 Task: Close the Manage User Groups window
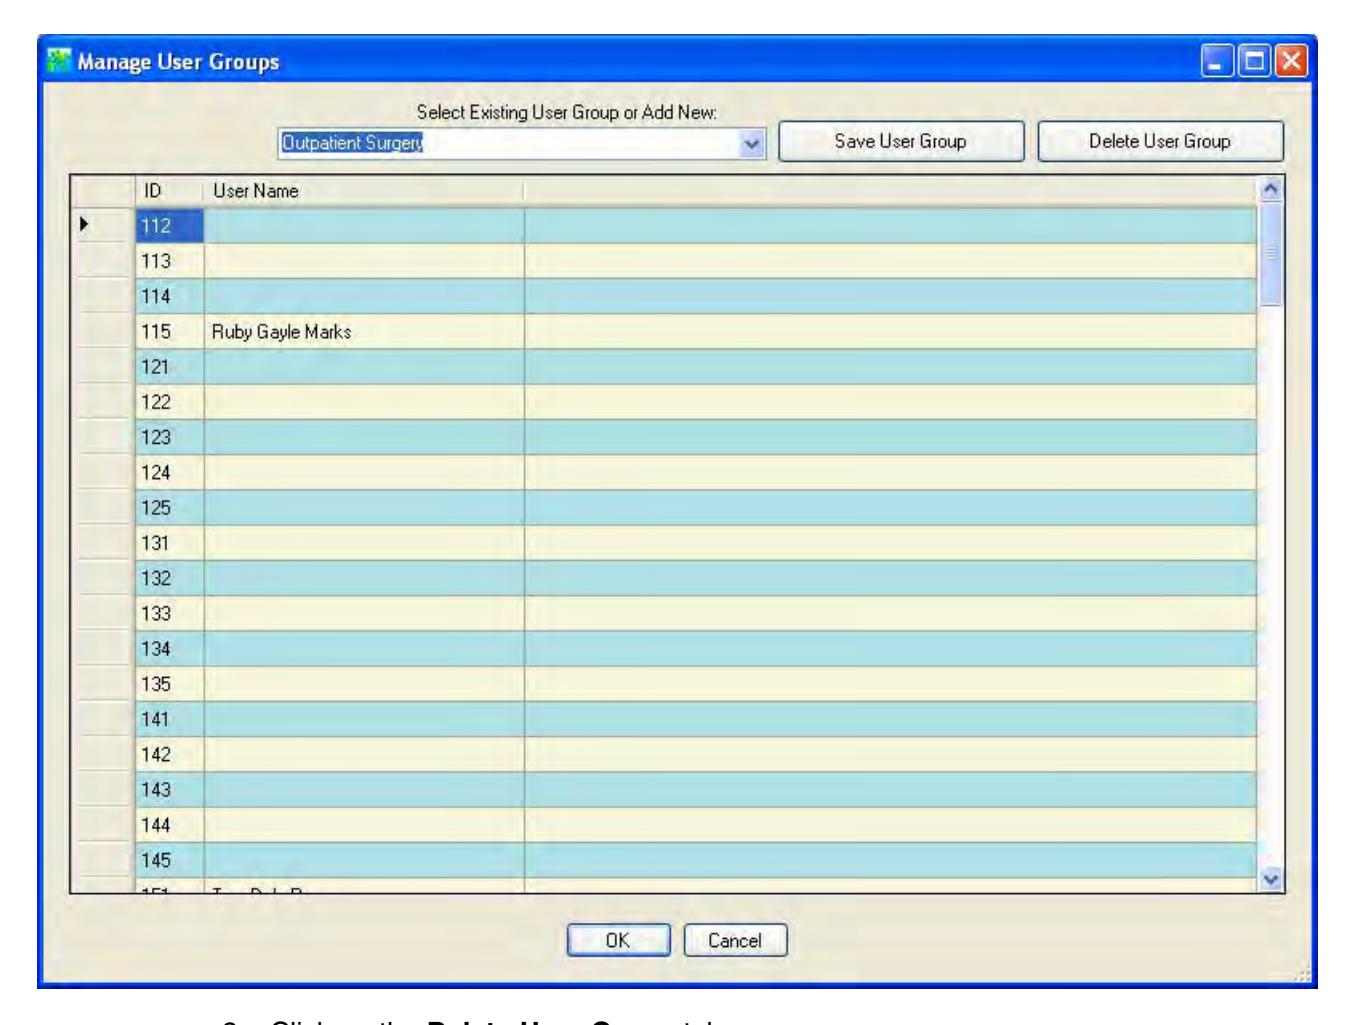pyautogui.click(x=1292, y=61)
